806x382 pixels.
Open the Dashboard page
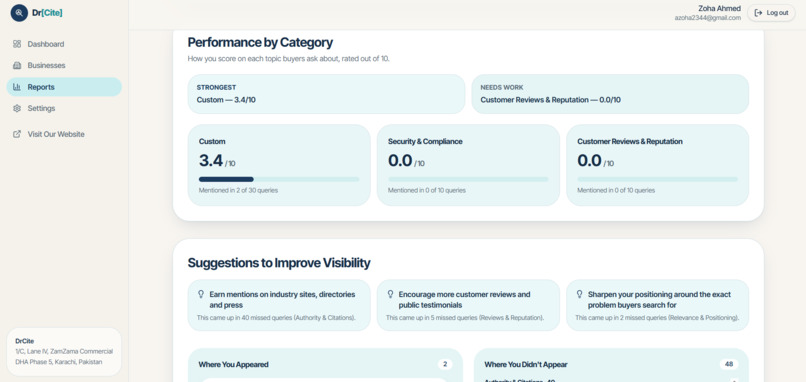coord(64,44)
